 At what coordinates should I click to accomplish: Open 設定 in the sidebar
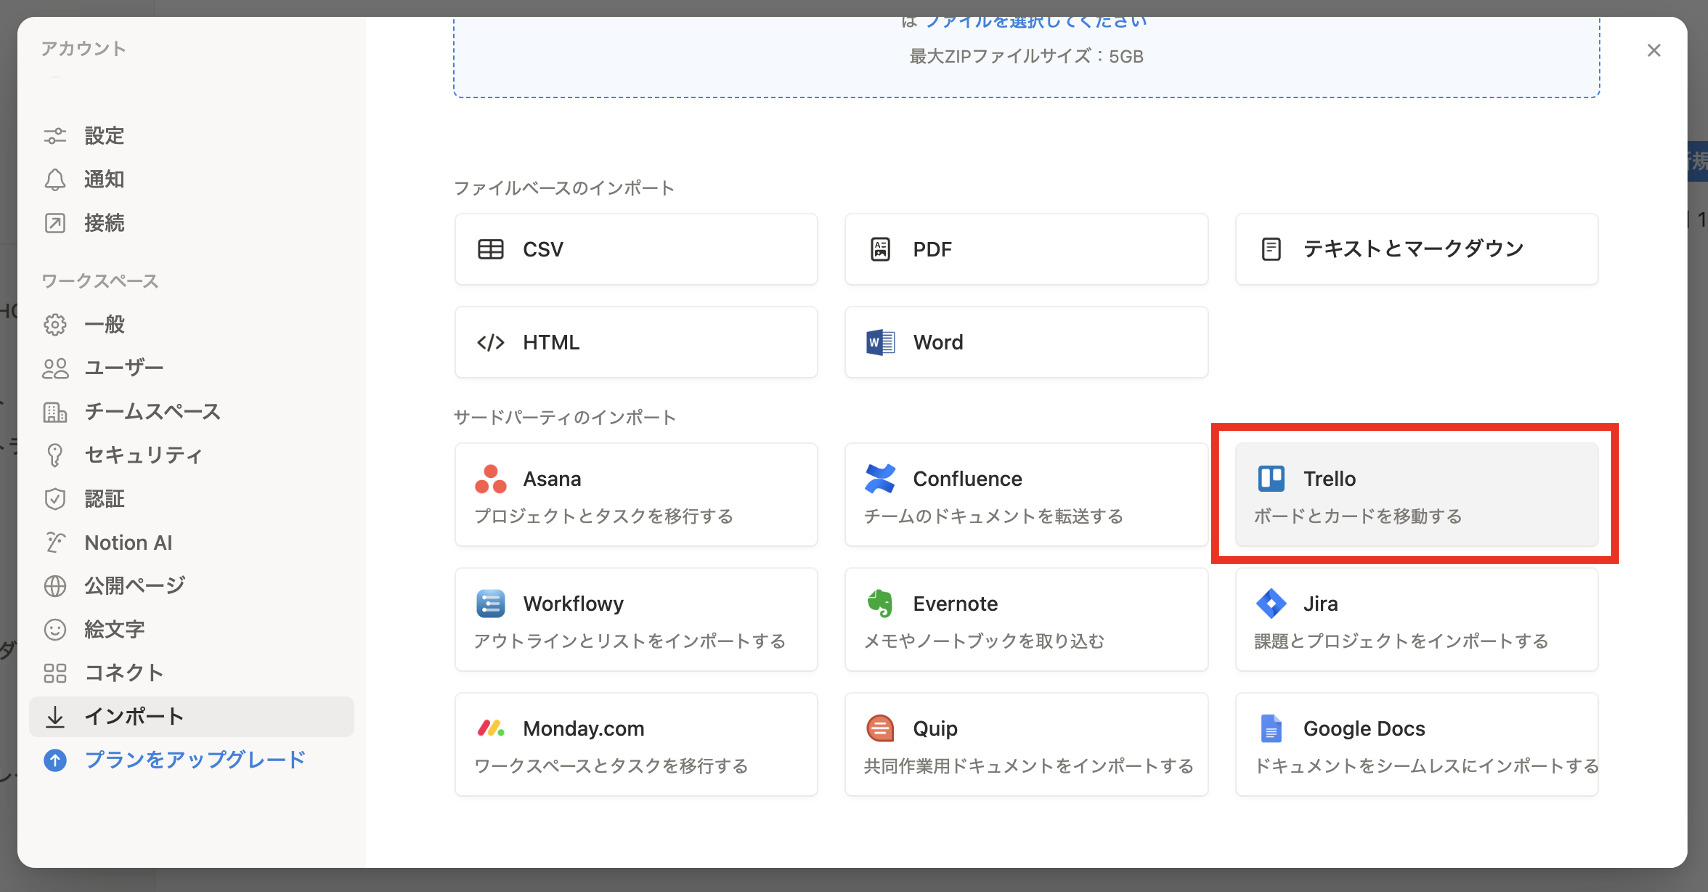191,136
